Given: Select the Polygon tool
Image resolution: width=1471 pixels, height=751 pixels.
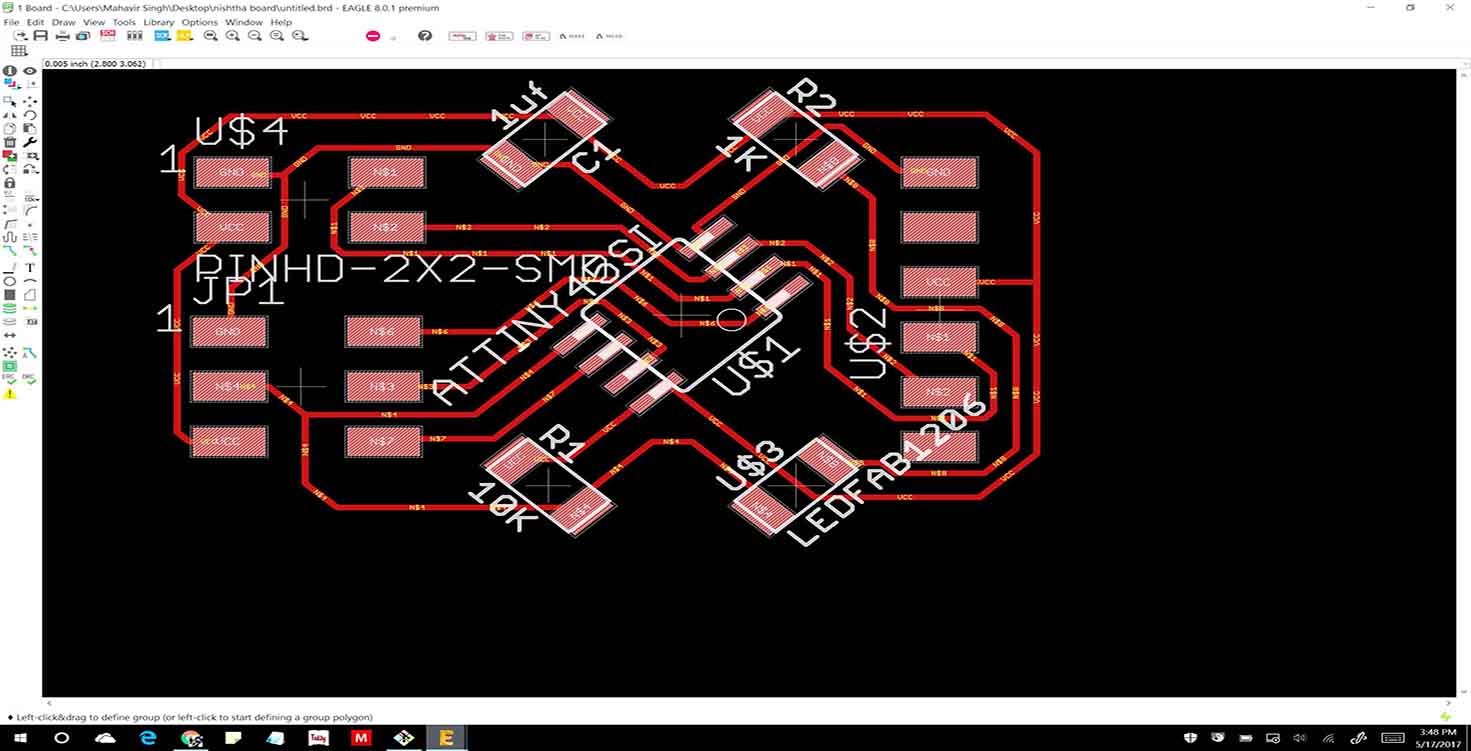Looking at the screenshot, I should click(x=30, y=295).
